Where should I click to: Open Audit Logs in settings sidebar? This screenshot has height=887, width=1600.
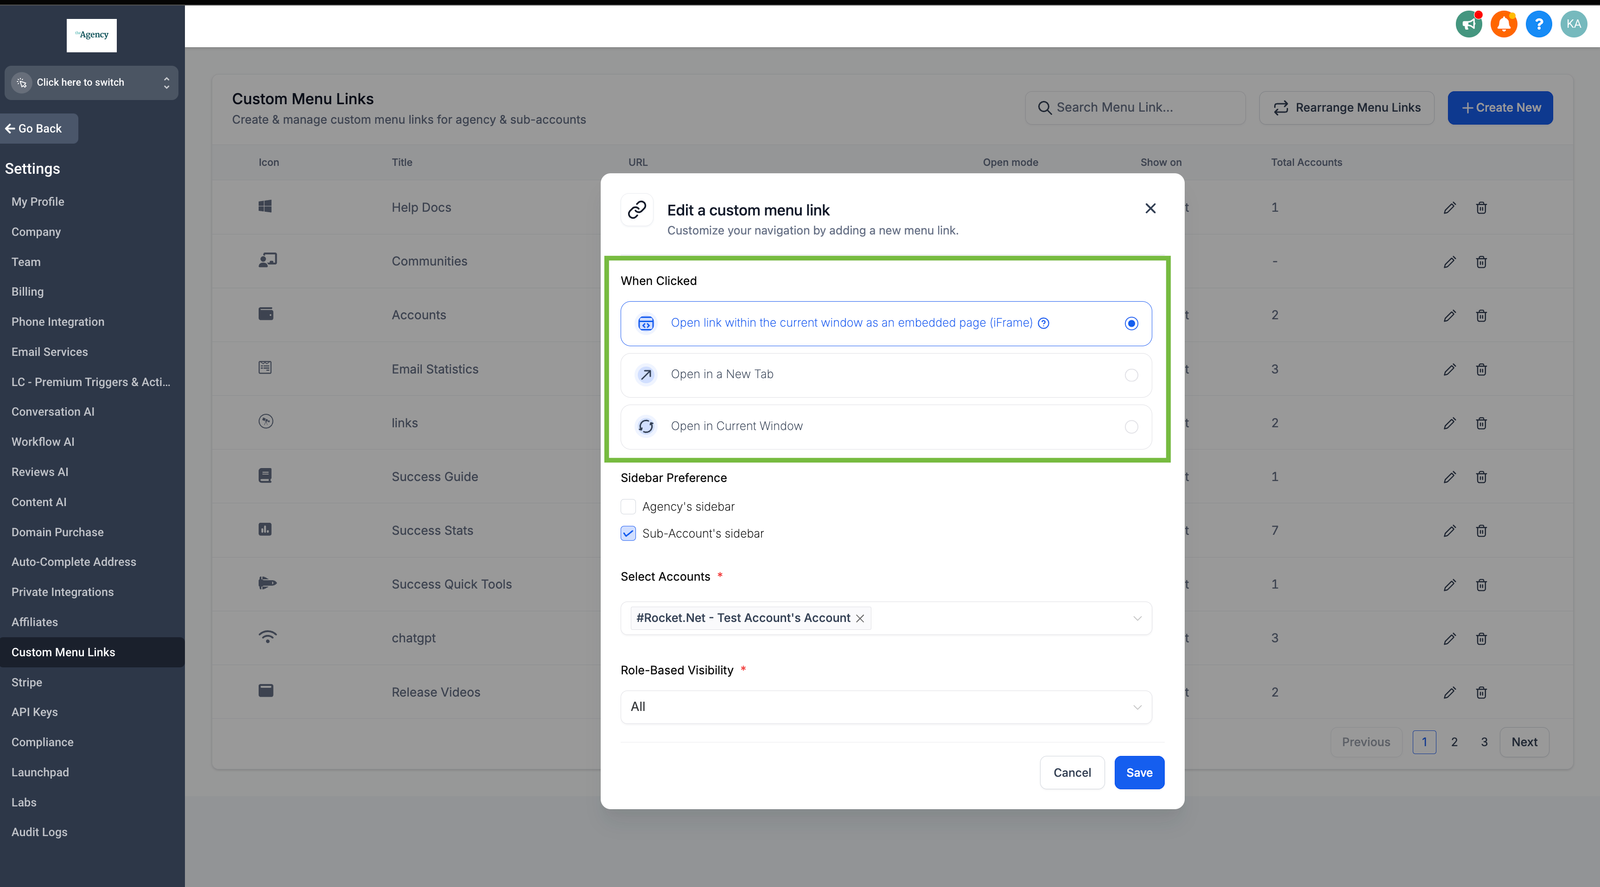click(40, 832)
